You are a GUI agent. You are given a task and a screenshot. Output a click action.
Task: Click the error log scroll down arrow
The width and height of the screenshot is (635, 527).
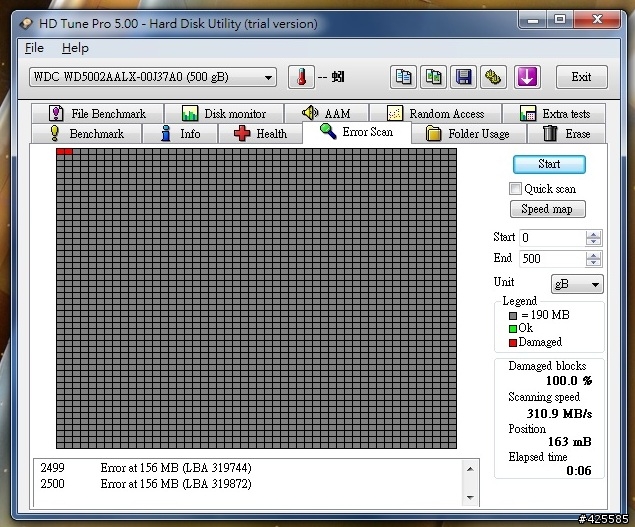pyautogui.click(x=470, y=497)
